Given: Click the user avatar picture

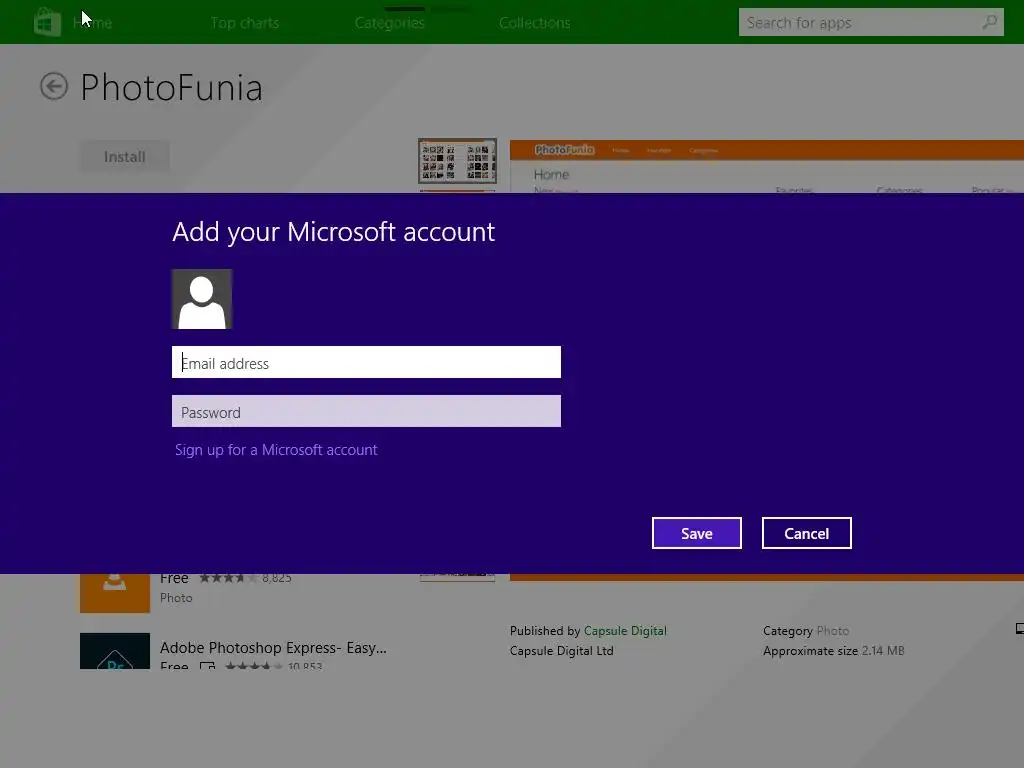Looking at the screenshot, I should pos(202,299).
